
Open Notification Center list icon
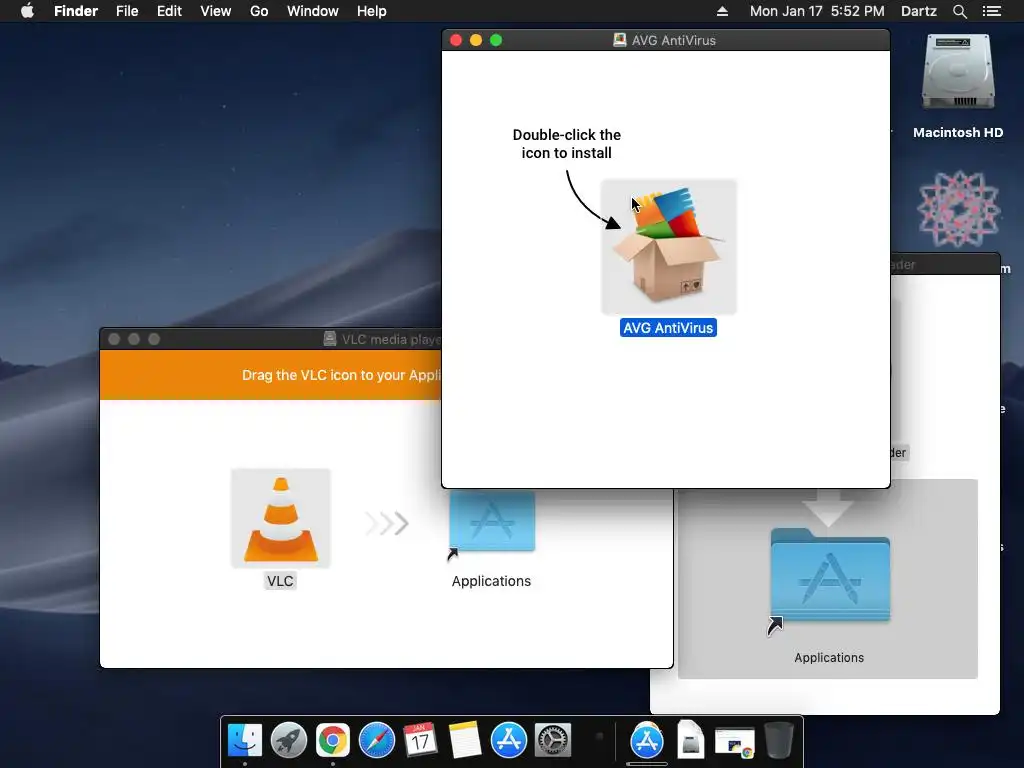tap(991, 11)
